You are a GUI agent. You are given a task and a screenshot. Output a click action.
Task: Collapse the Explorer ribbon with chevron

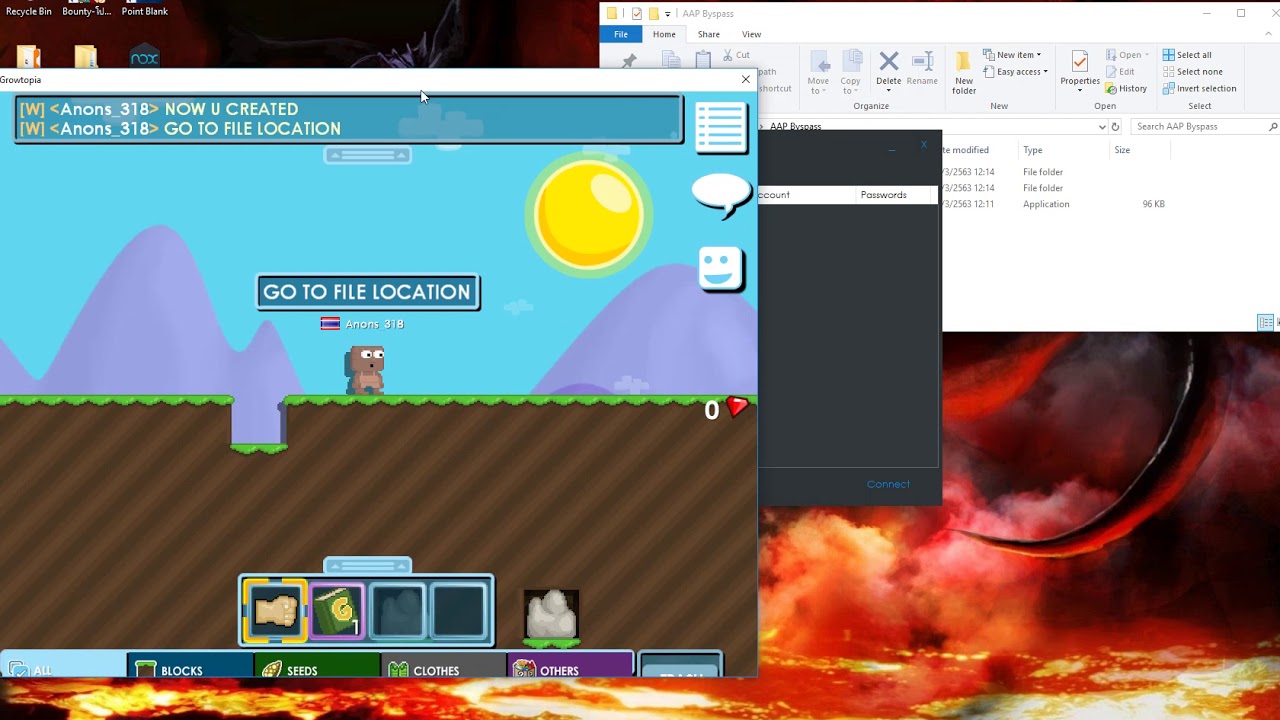(x=1270, y=34)
